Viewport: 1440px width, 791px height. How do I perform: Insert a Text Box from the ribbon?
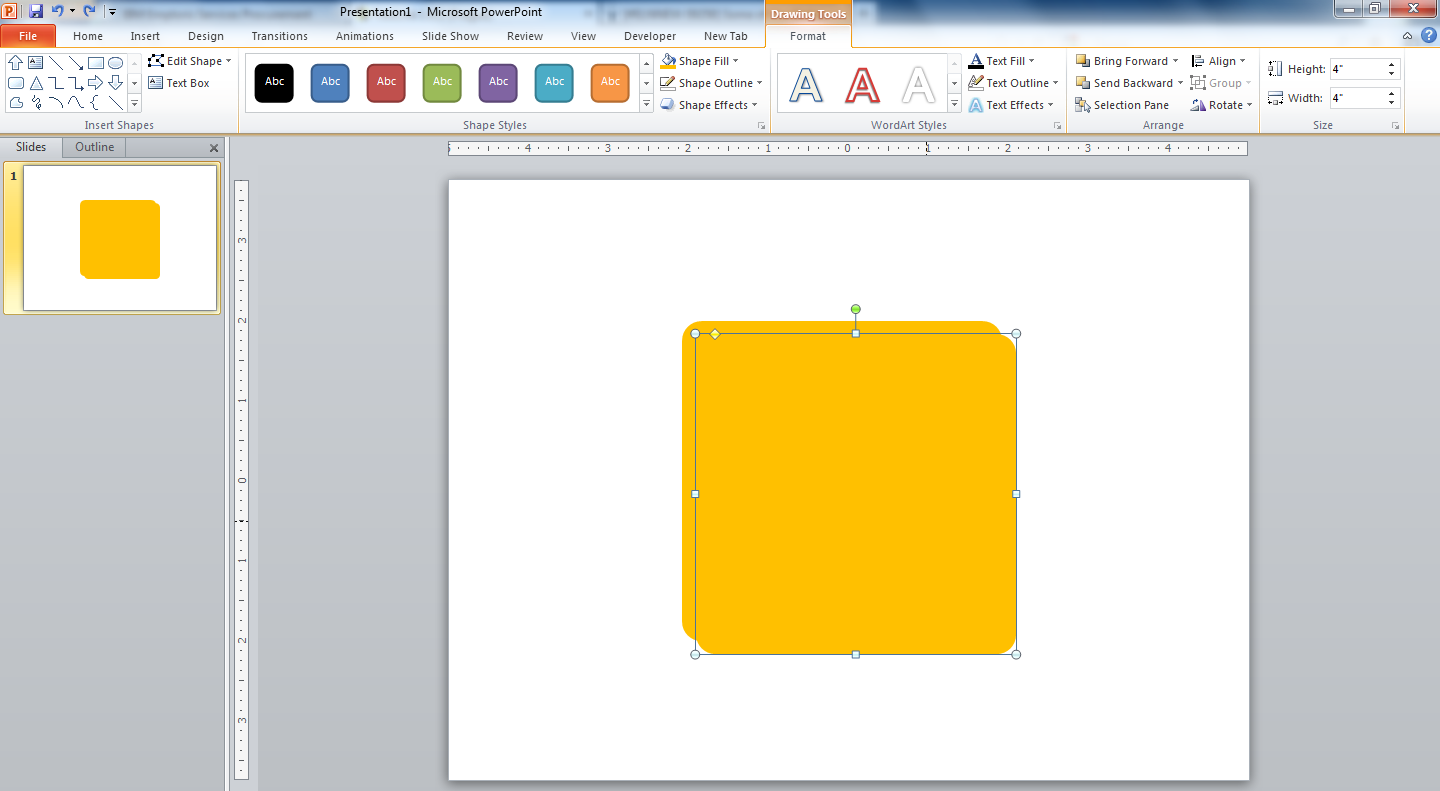point(179,83)
